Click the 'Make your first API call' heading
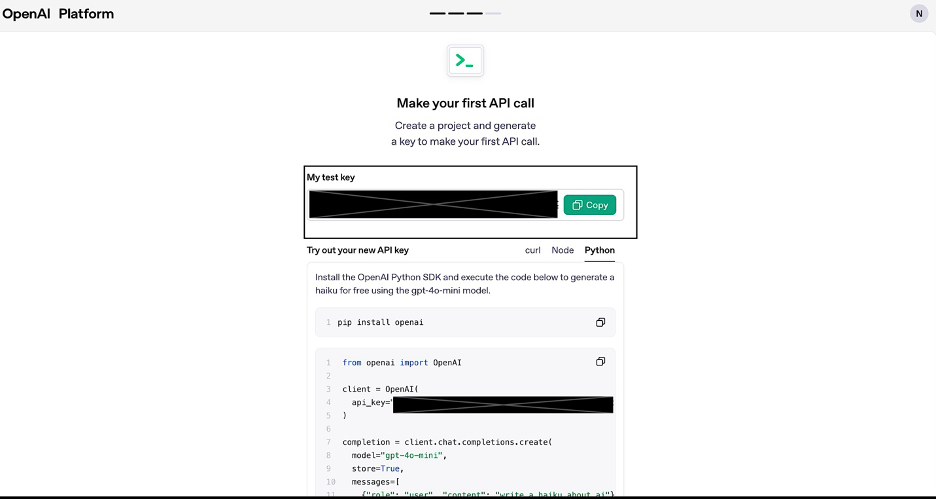Screen dimensions: 936x500 [466, 103]
